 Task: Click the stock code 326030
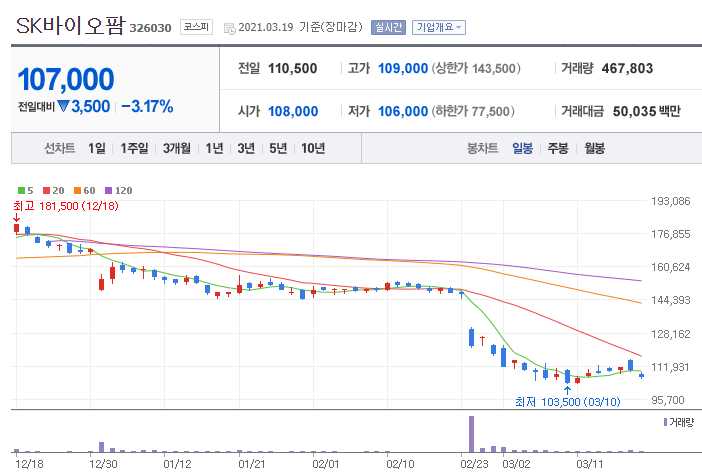pyautogui.click(x=150, y=28)
